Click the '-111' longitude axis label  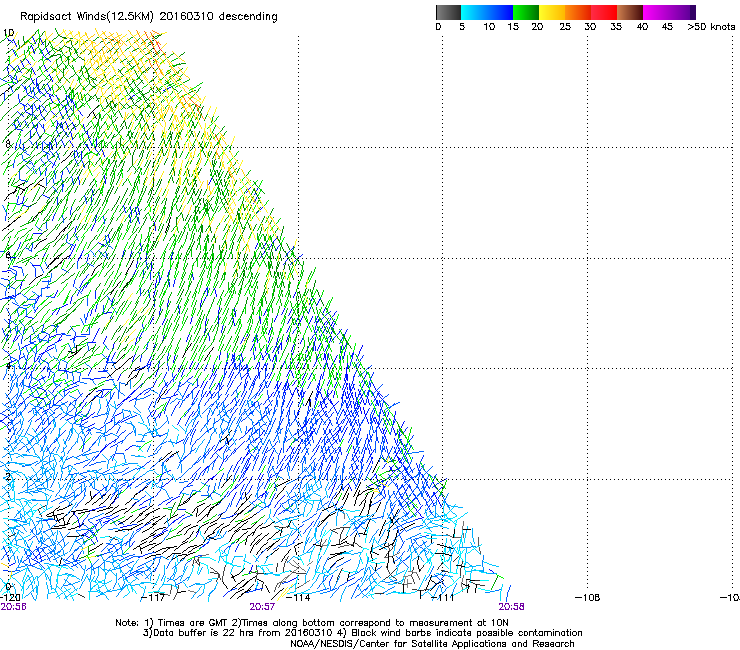(x=443, y=598)
